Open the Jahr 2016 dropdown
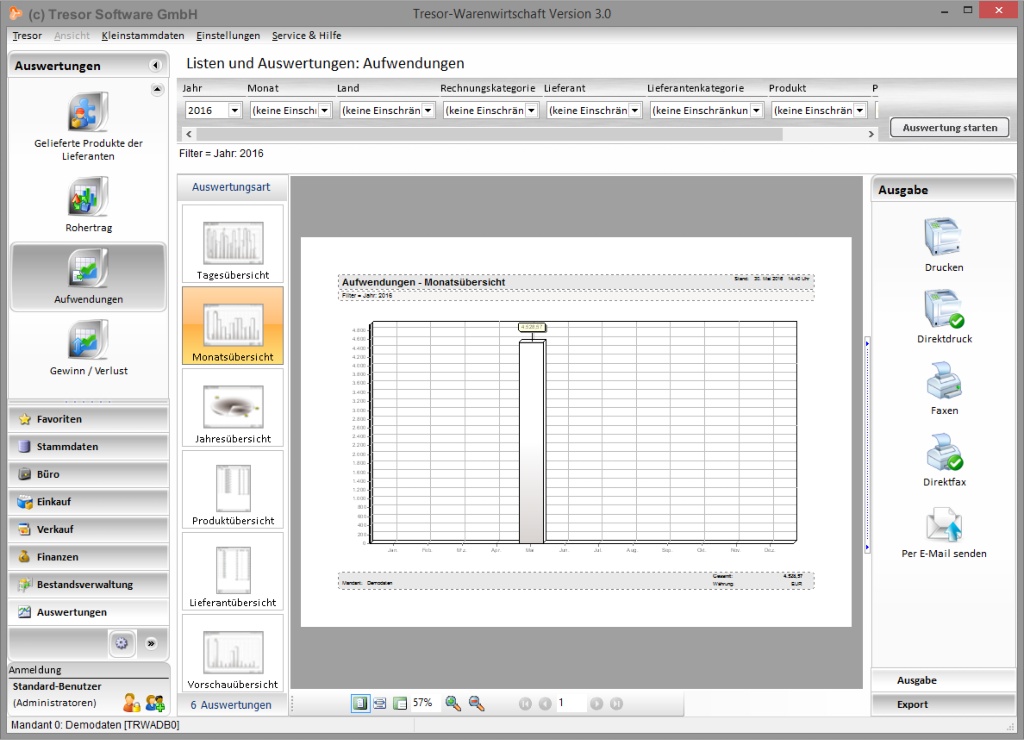 235,111
